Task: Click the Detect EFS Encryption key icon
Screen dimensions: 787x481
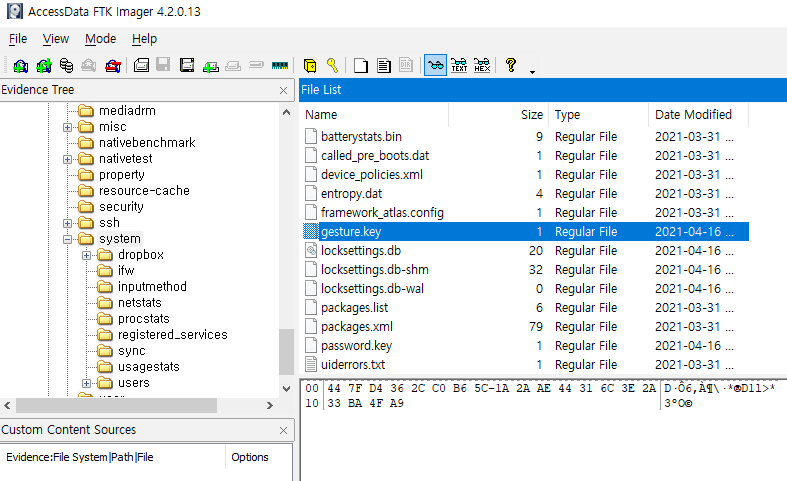Action: tap(332, 65)
